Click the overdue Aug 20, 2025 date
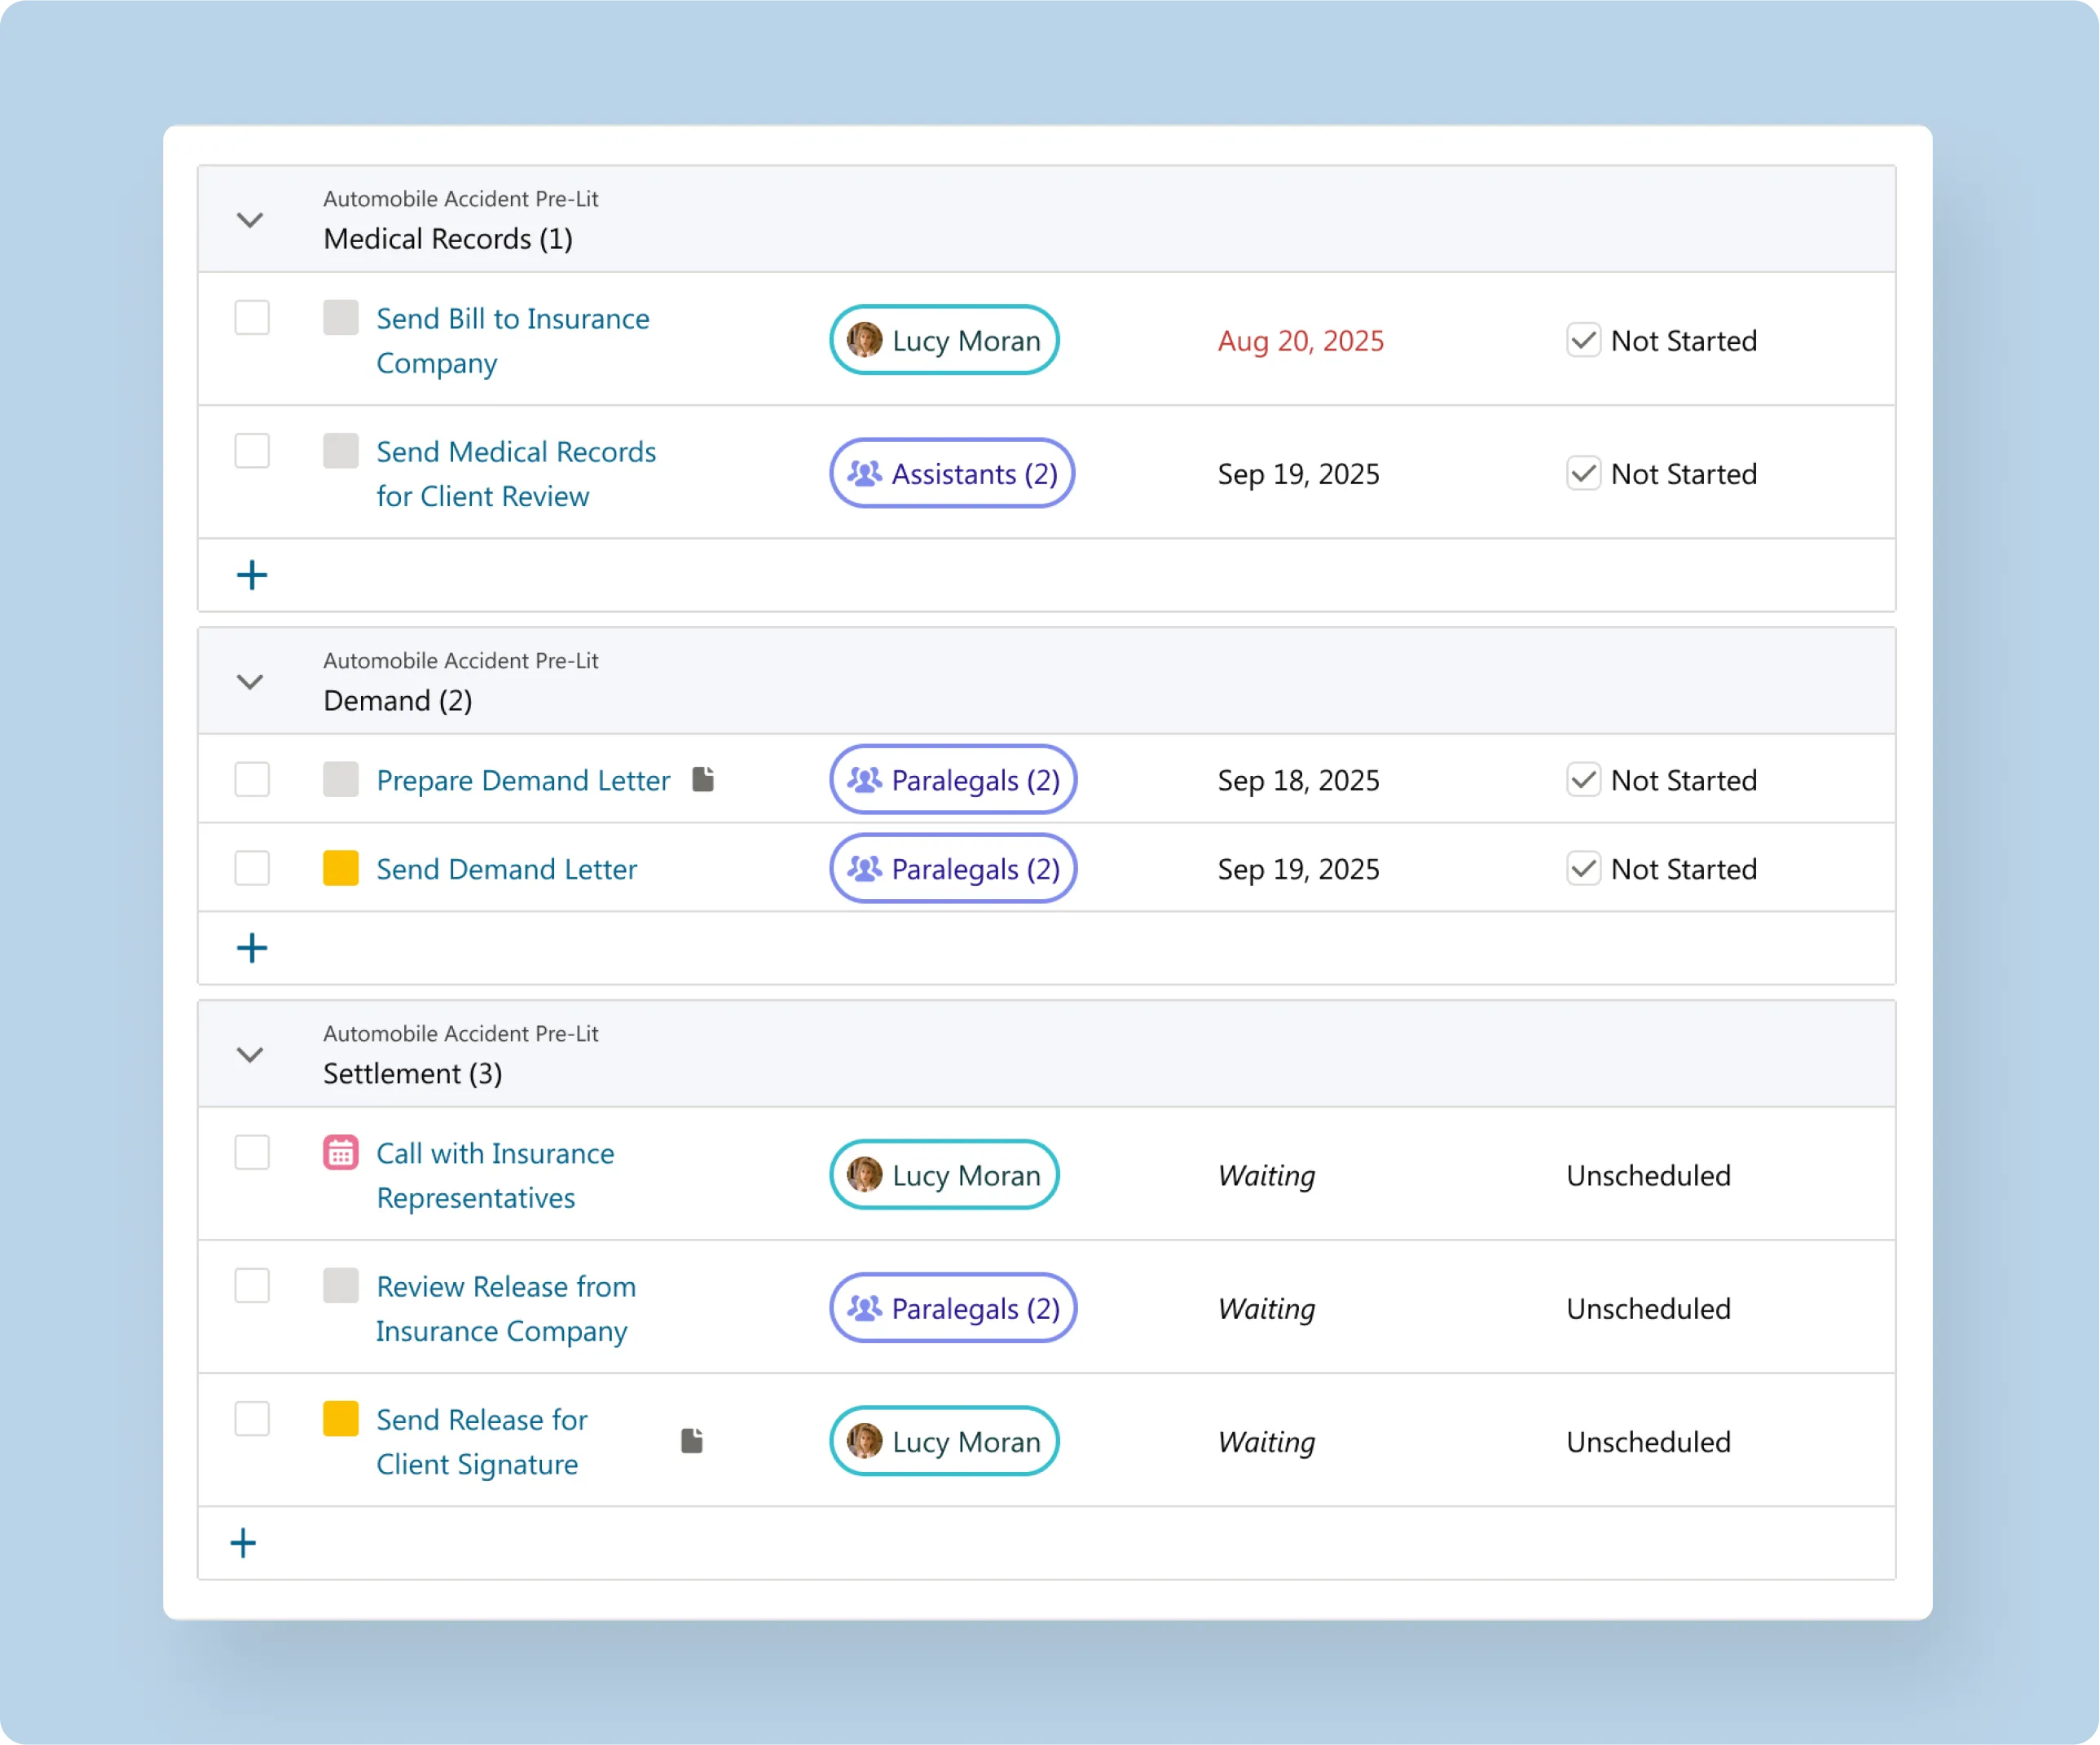This screenshot has height=1745, width=2100. coord(1300,341)
